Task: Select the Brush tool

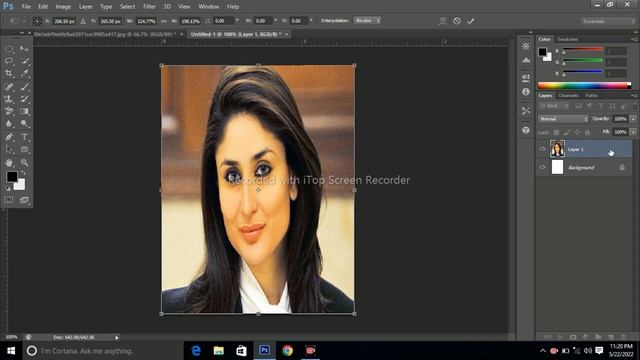Action: (x=24, y=87)
